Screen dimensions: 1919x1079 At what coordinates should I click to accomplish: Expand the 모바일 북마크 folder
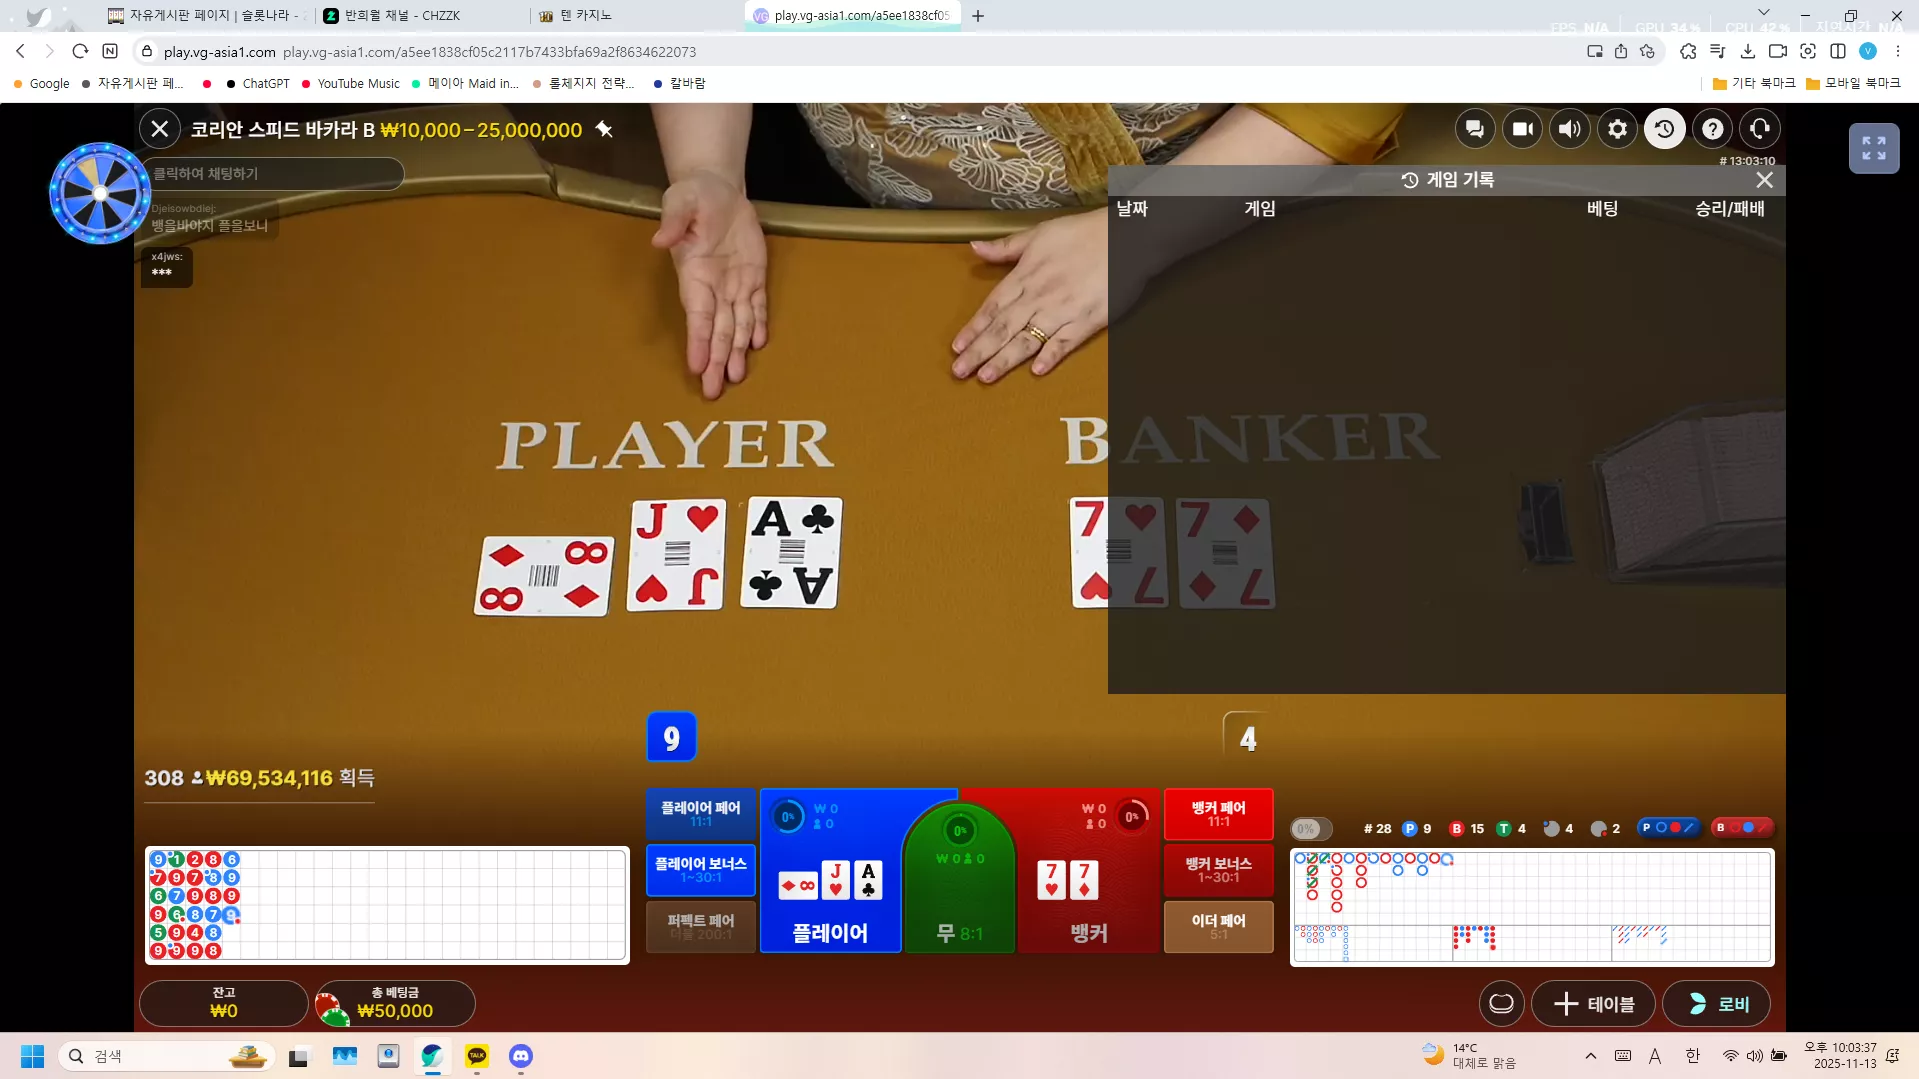pyautogui.click(x=1853, y=84)
